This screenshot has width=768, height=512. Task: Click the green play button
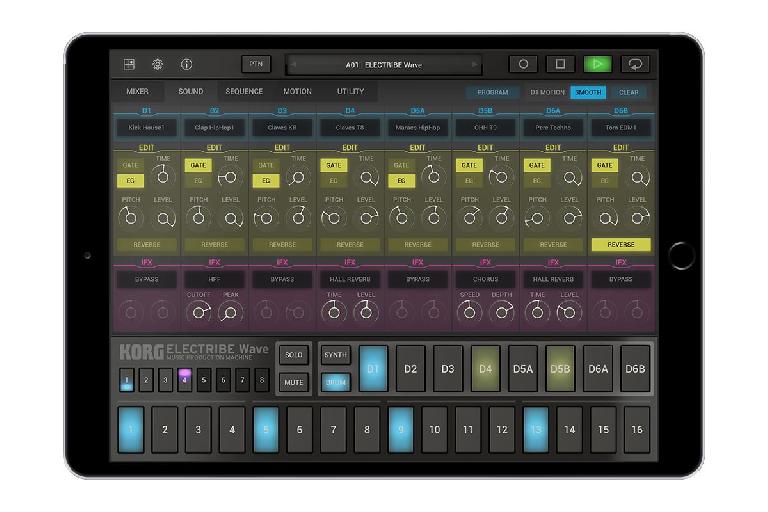pos(598,64)
